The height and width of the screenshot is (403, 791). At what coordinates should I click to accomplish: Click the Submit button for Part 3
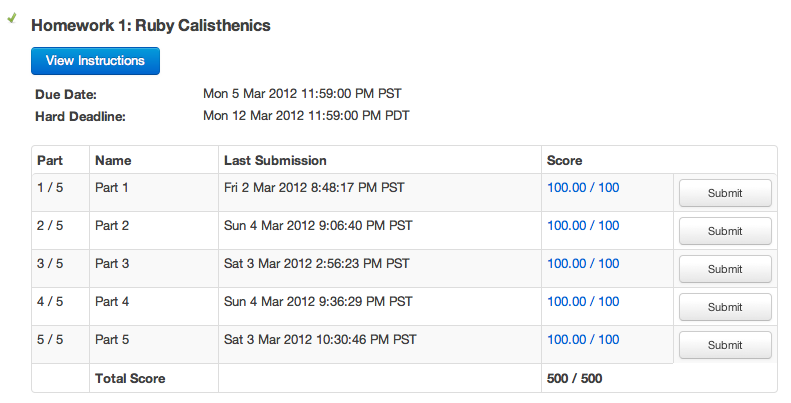point(724,269)
